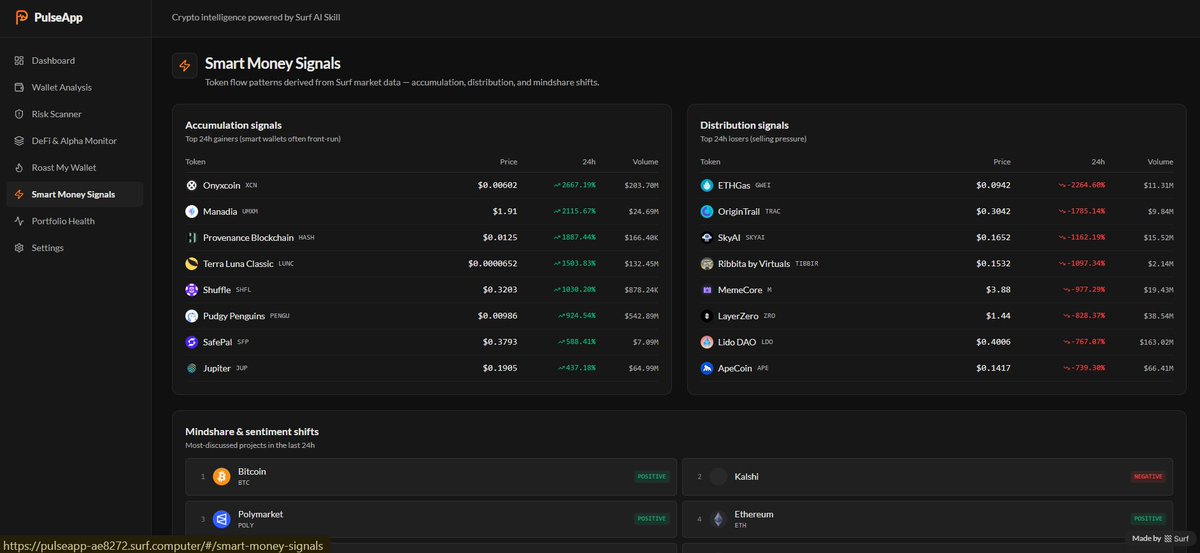The height and width of the screenshot is (553, 1200).
Task: Select DeFi & Alpha Monitor
Action: click(x=75, y=141)
